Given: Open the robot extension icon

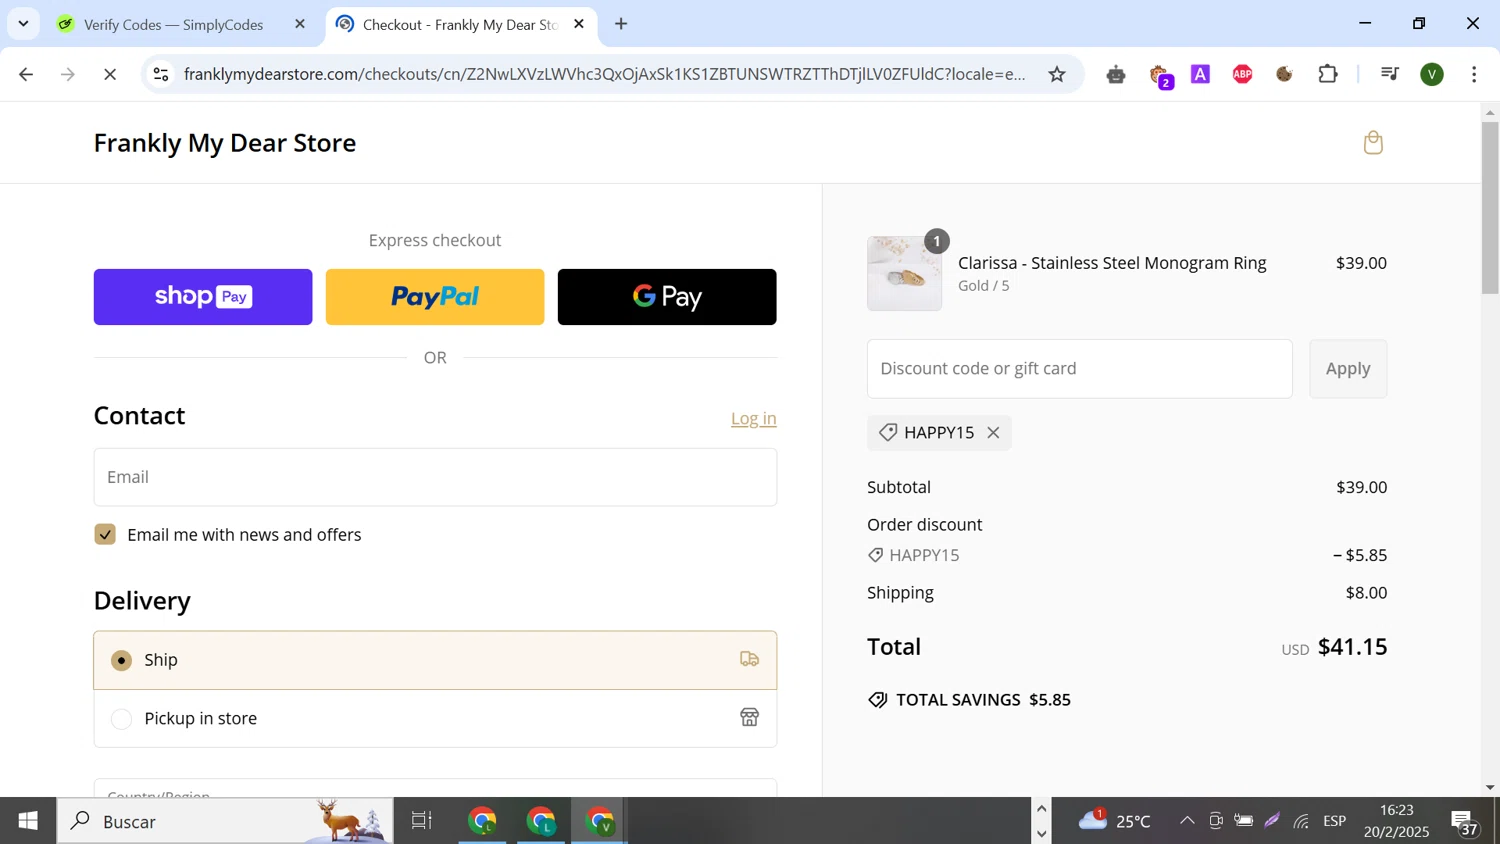Looking at the screenshot, I should point(1116,74).
